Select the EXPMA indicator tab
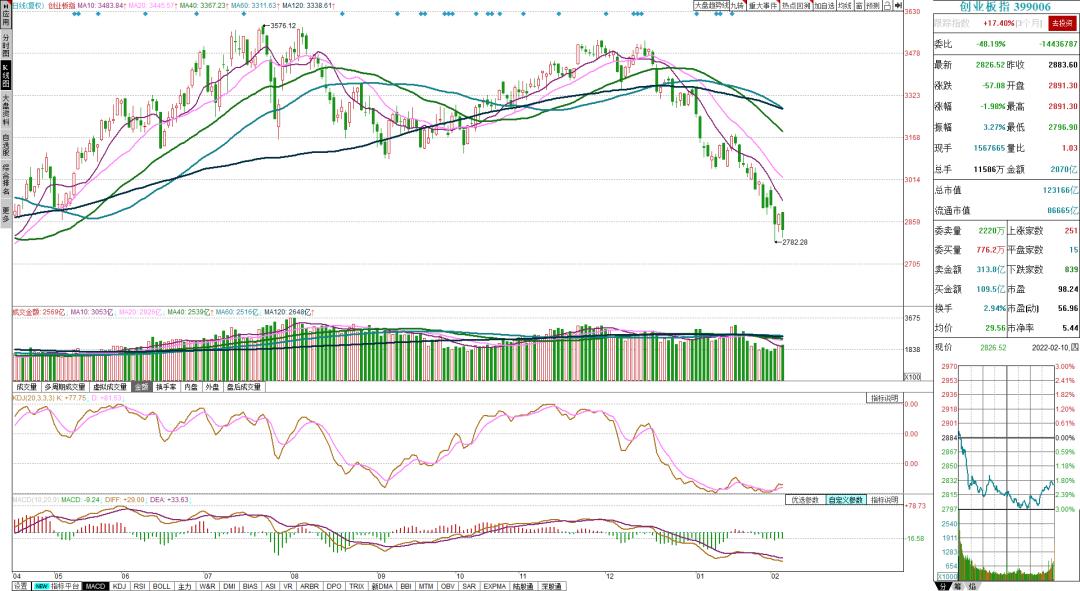Screen dimensions: 1080x591 (x=495, y=586)
